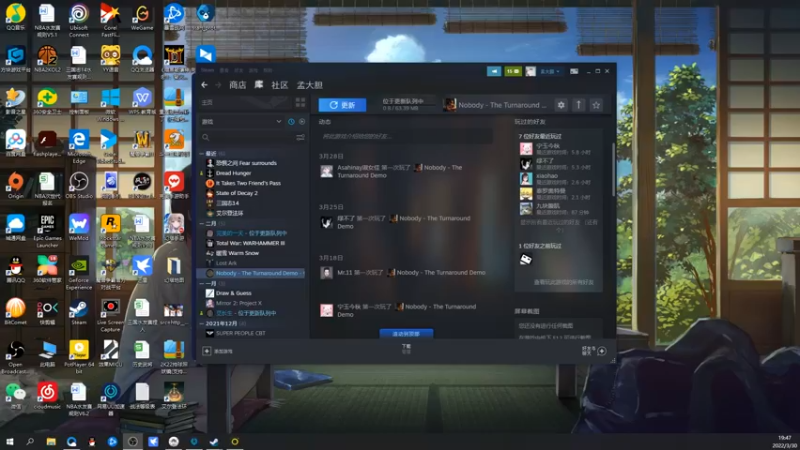Image resolution: width=800 pixels, height=450 pixels.
Task: Select Total War: WARHAMMER III
Action: point(250,243)
